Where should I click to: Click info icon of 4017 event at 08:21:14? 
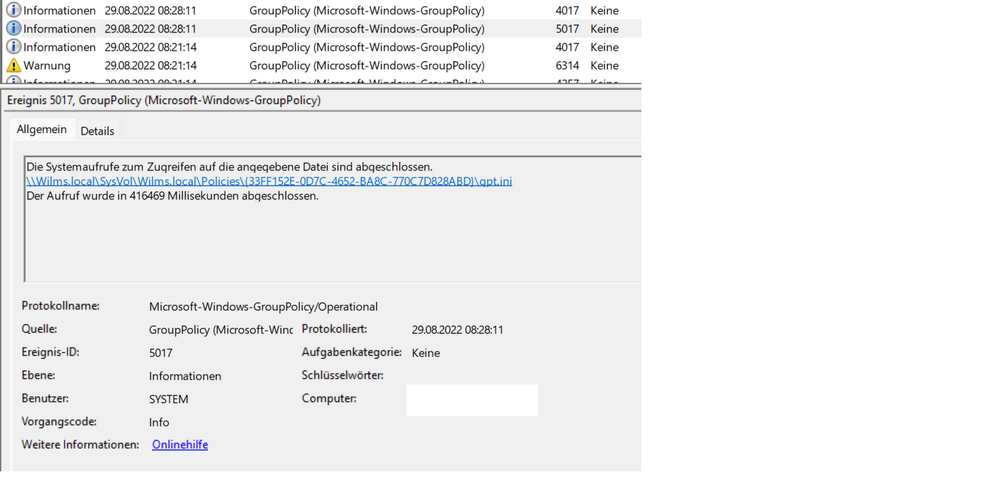[x=14, y=47]
